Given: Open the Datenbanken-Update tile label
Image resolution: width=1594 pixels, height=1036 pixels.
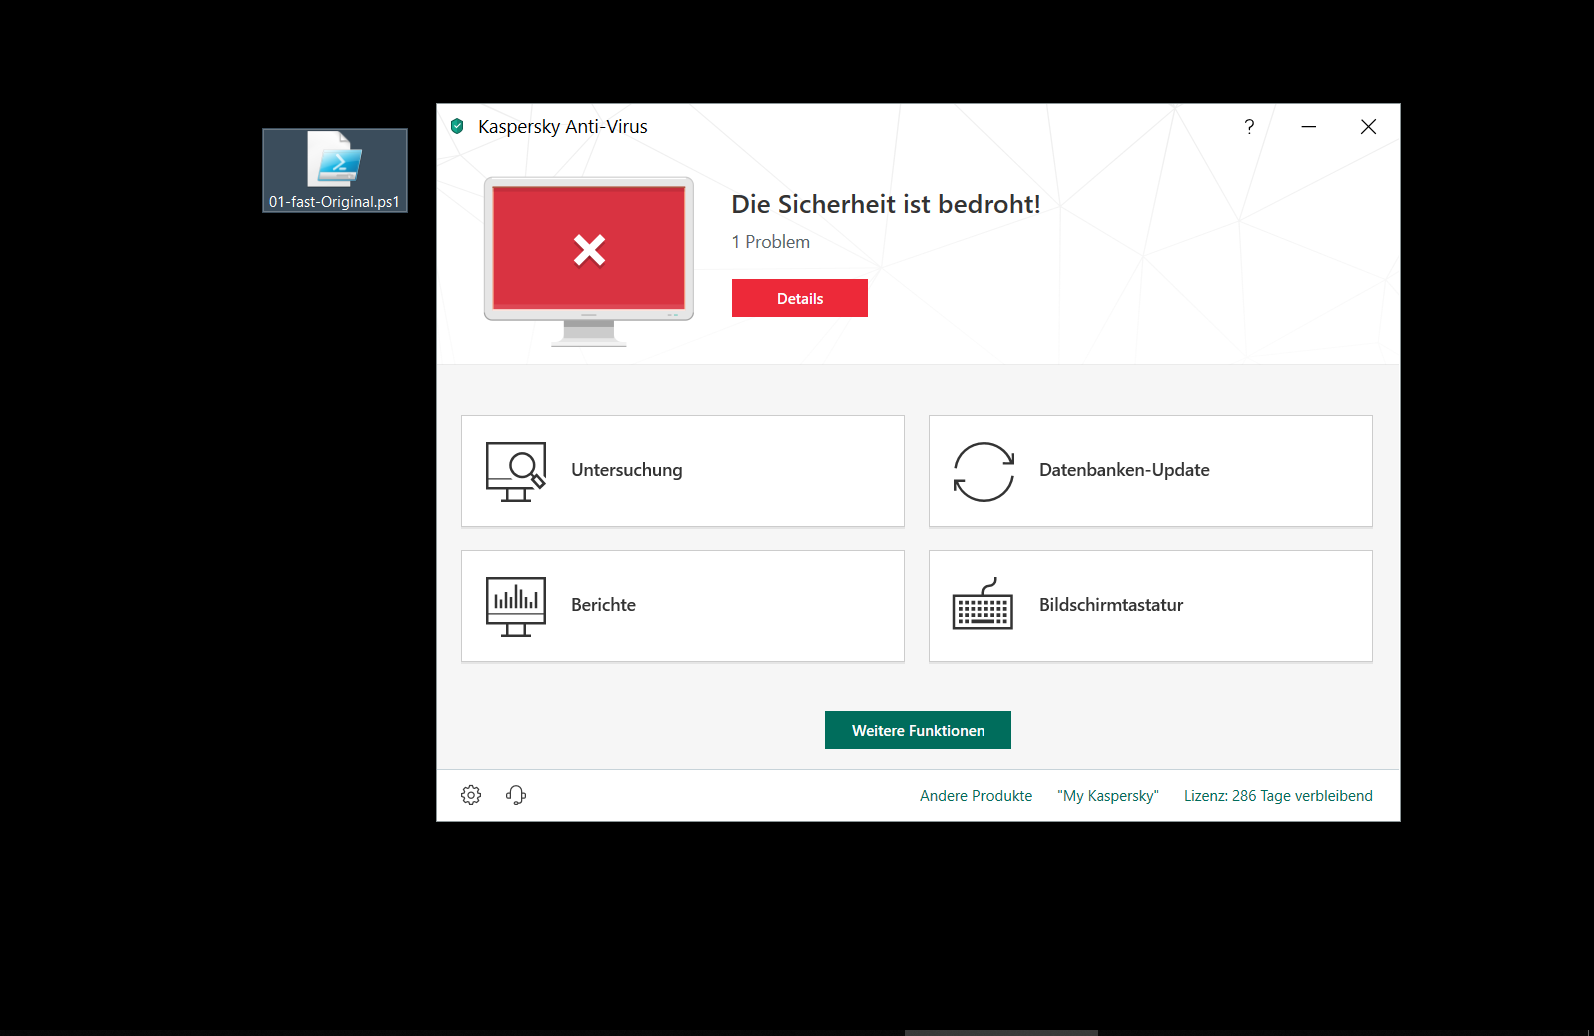Looking at the screenshot, I should tap(1124, 470).
